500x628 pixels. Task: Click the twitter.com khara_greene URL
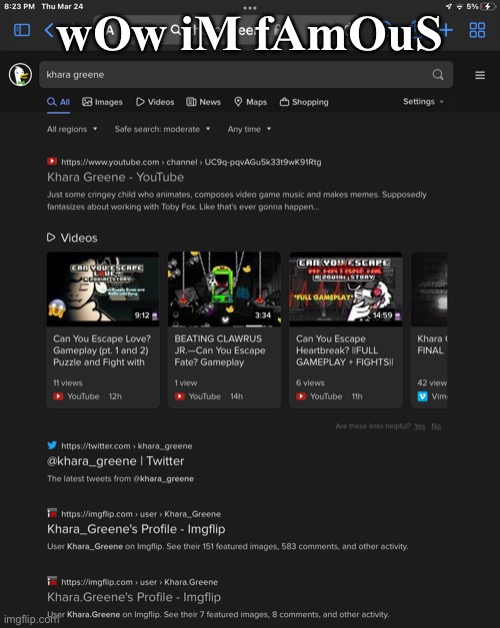[127, 446]
